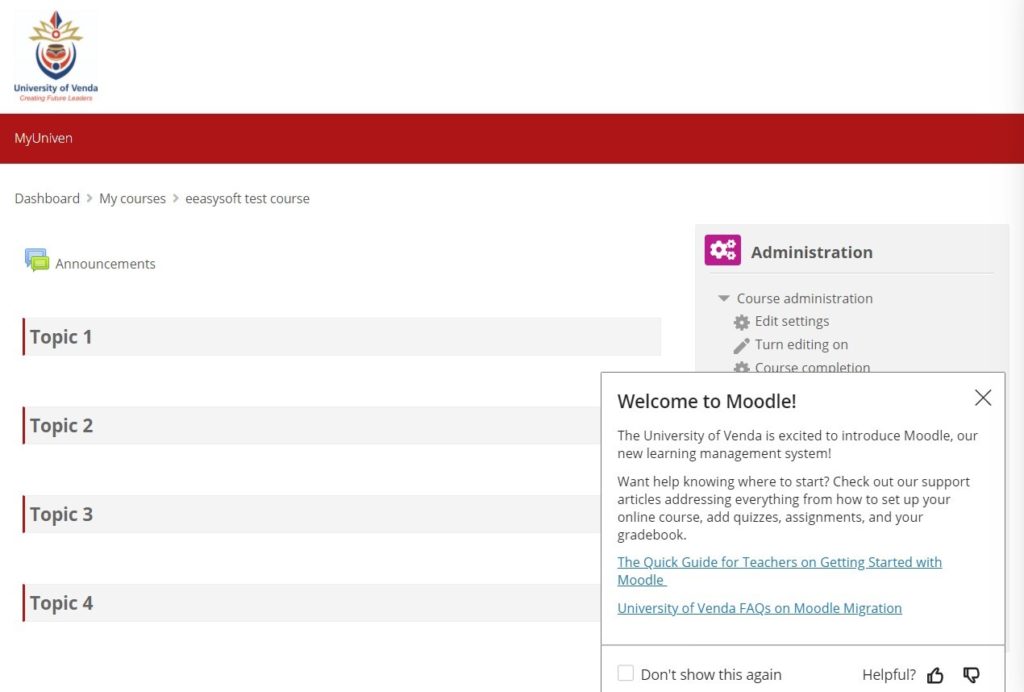Open Edit settings link
1024x692 pixels.
tap(792, 321)
